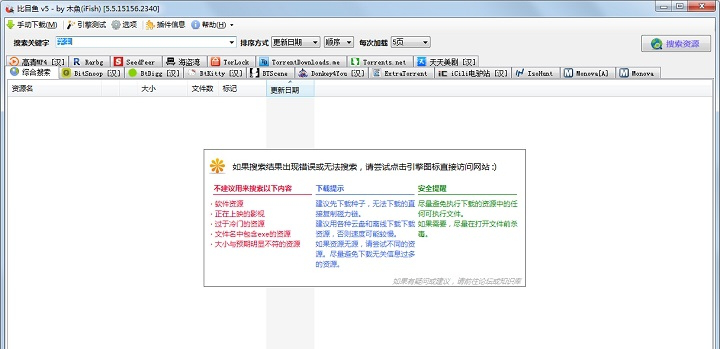The image size is (720, 362).
Task: Open the 排序方式 更新日期 sort dropdown
Action: (296, 42)
